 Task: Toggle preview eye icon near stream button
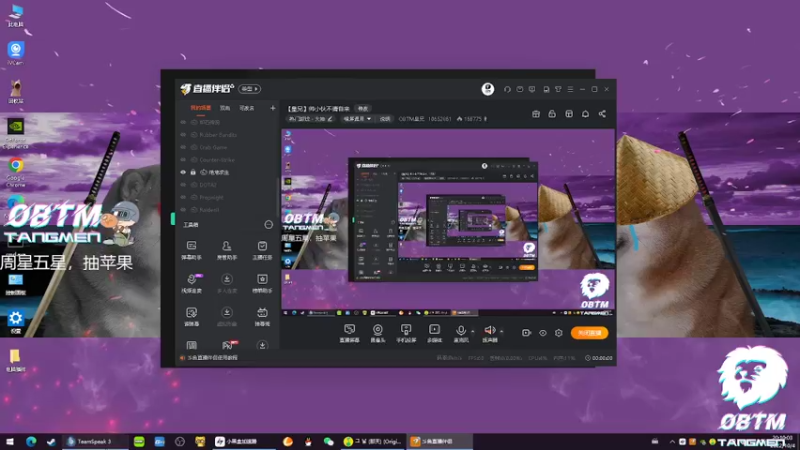543,333
